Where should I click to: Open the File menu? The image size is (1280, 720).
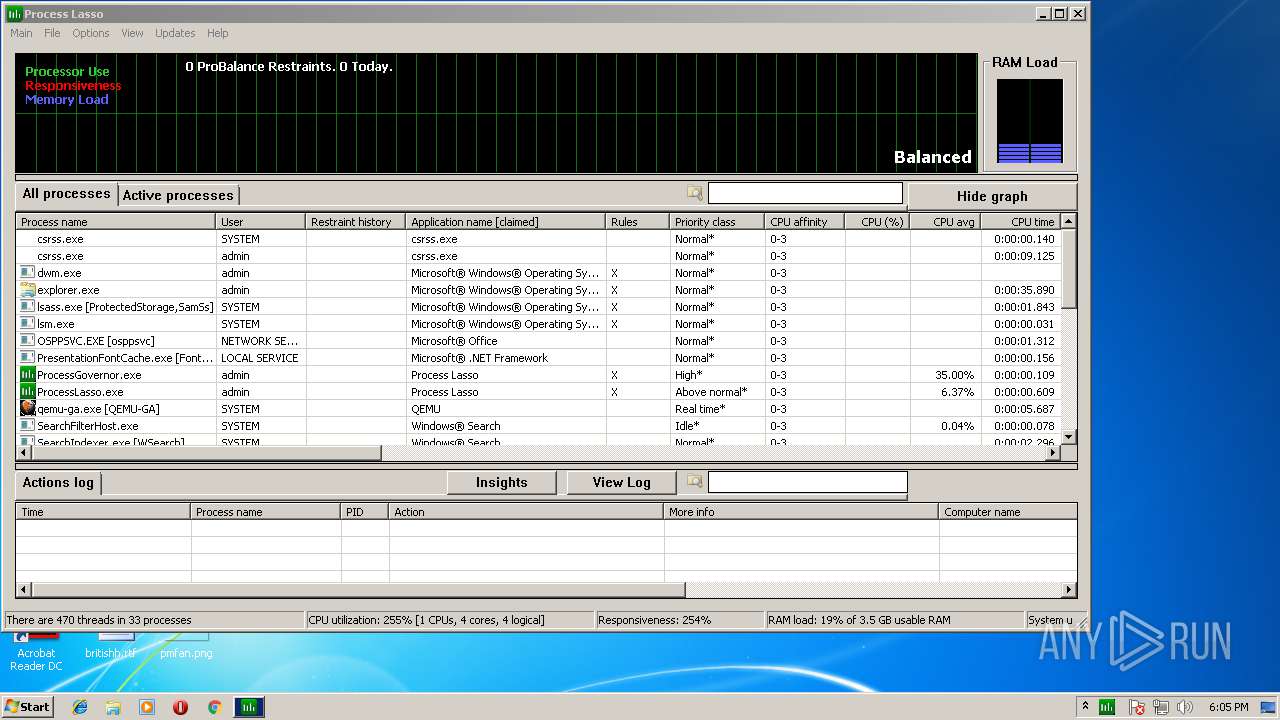(x=52, y=33)
